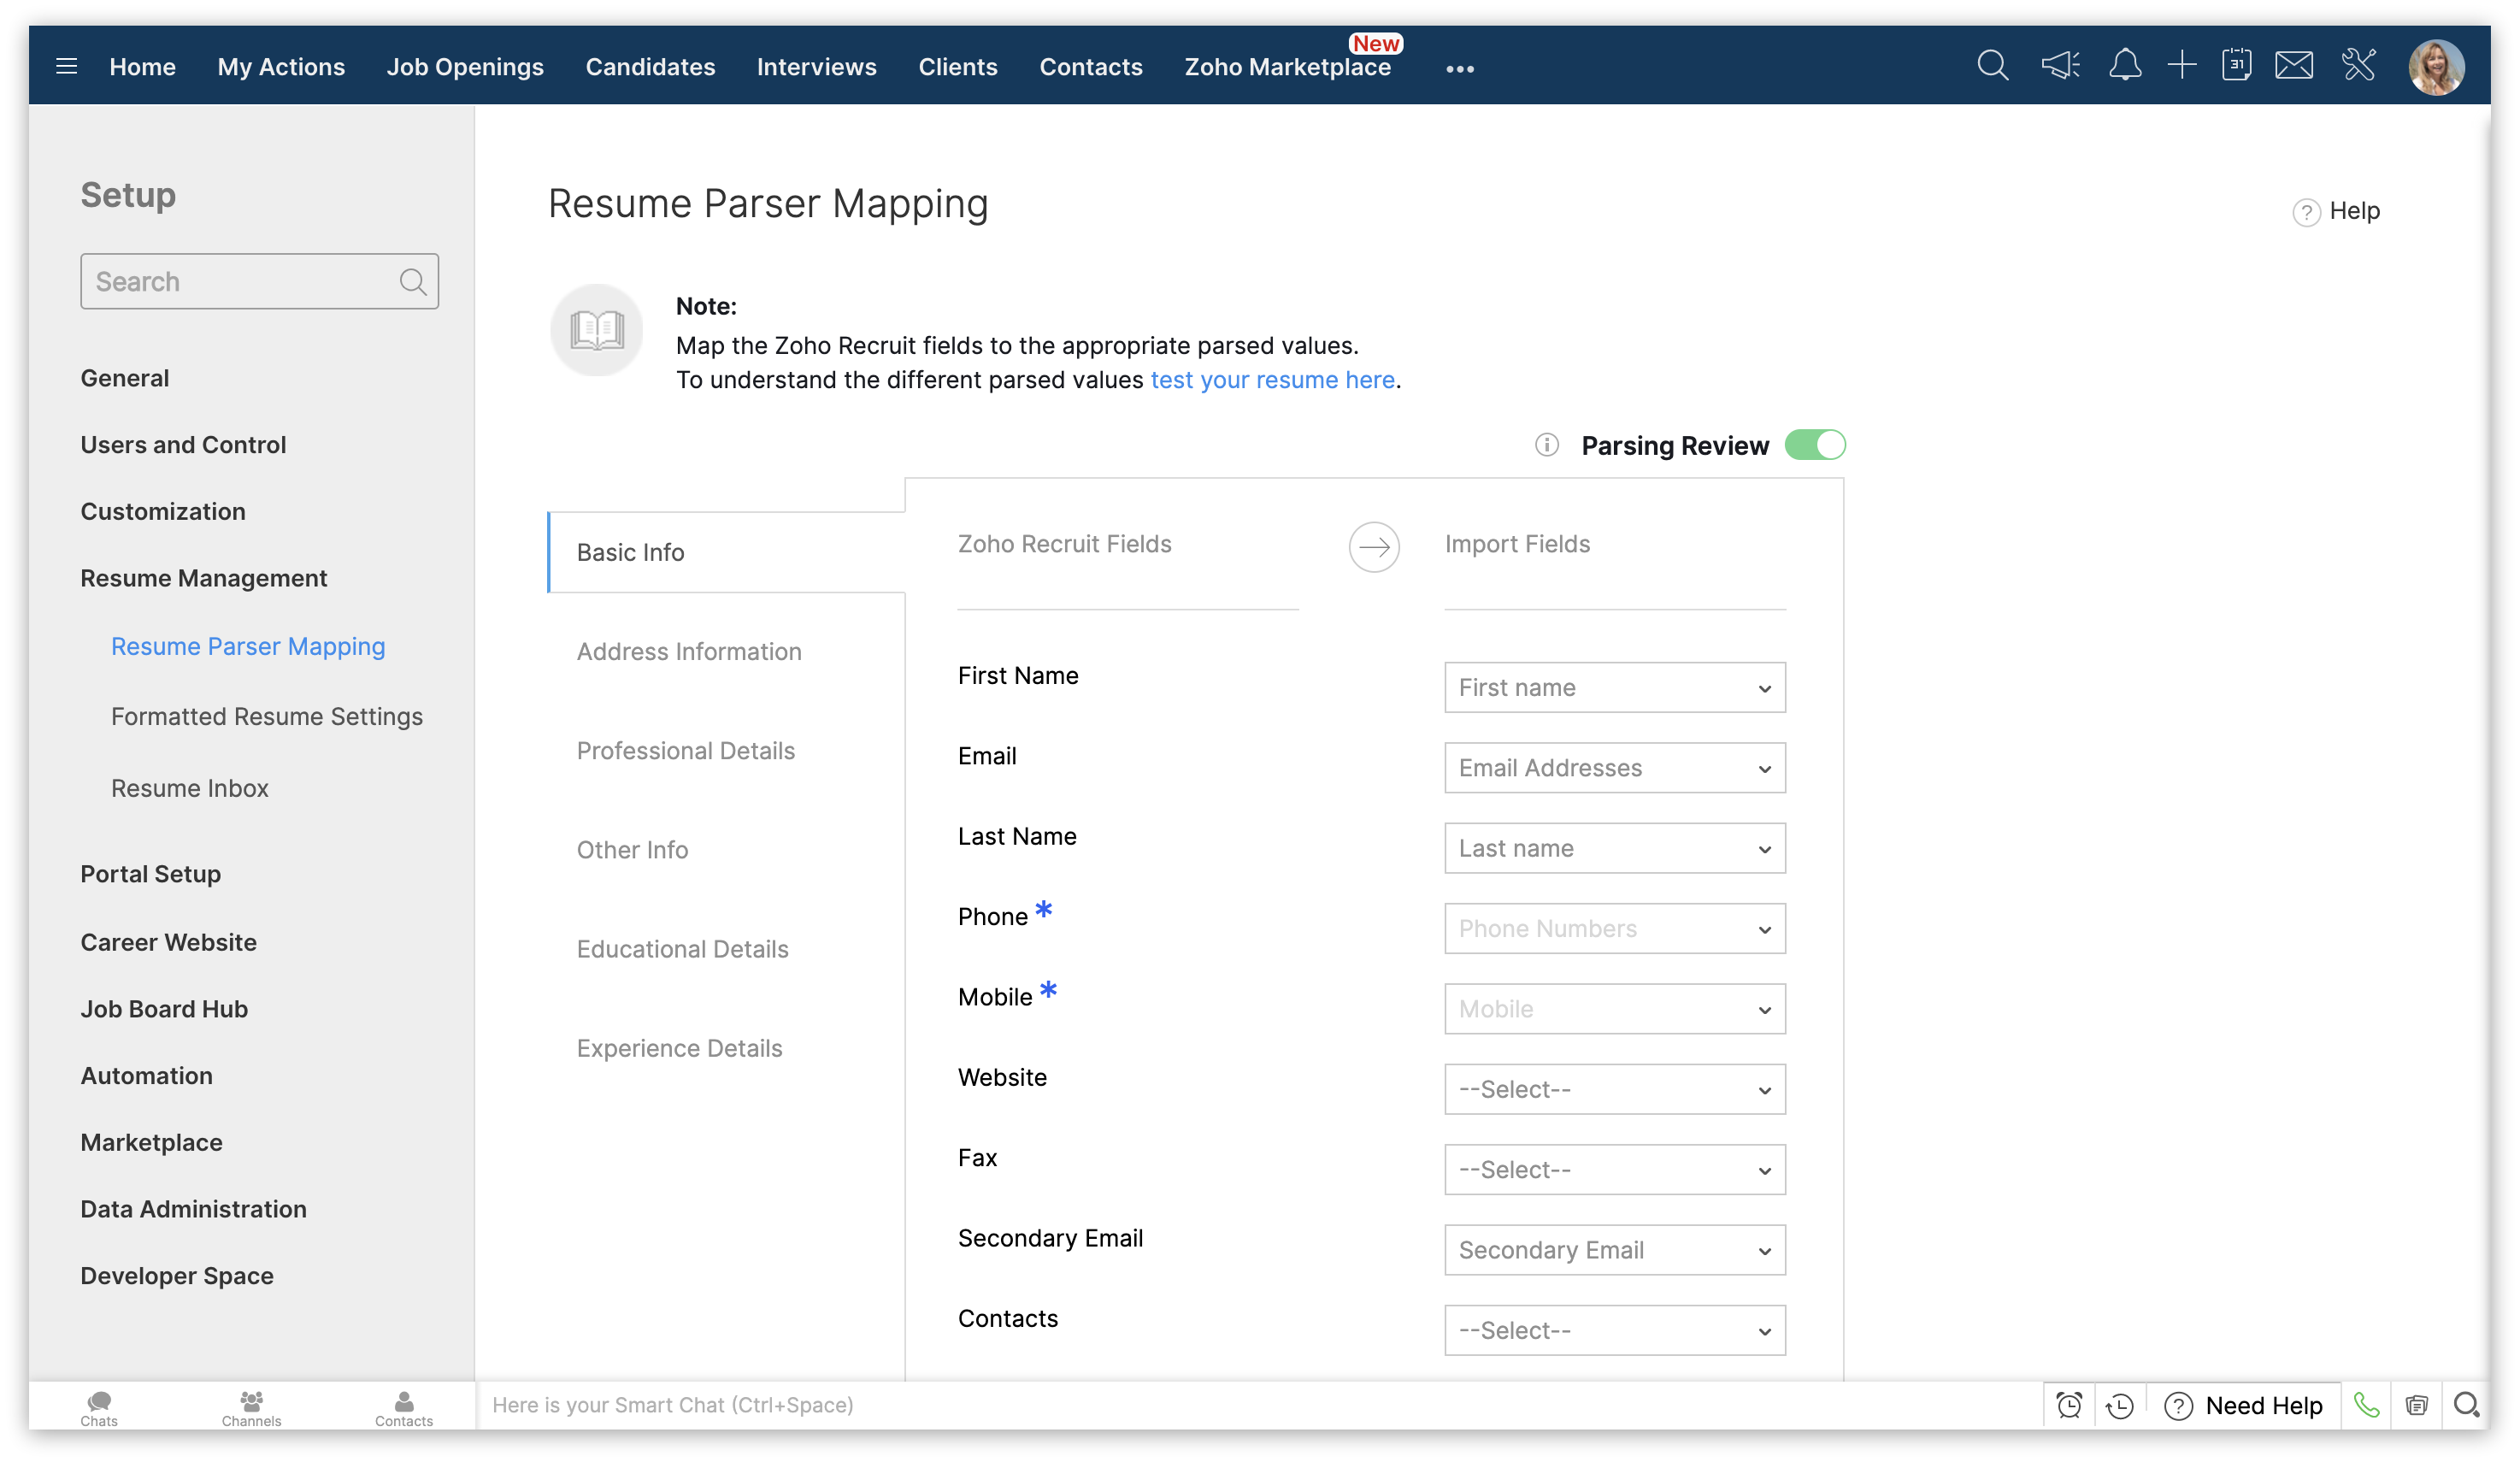2520x1462 pixels.
Task: Switch to the Address Information tab
Action: click(689, 652)
